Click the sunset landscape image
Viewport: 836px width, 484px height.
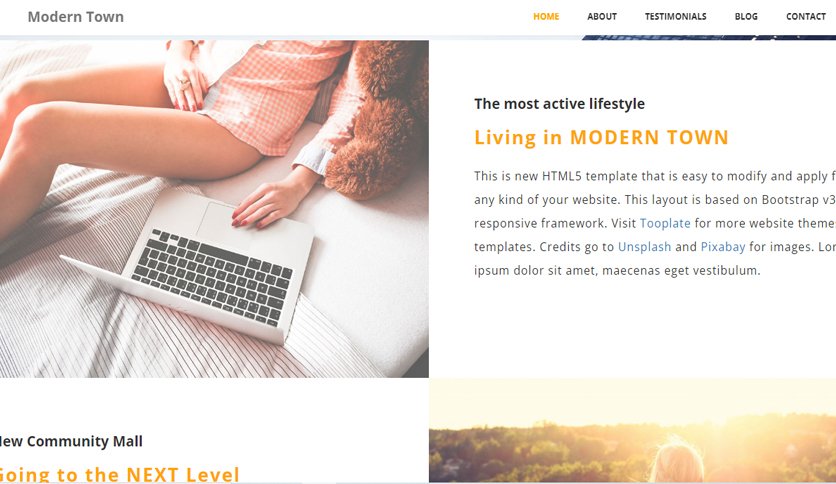632,431
